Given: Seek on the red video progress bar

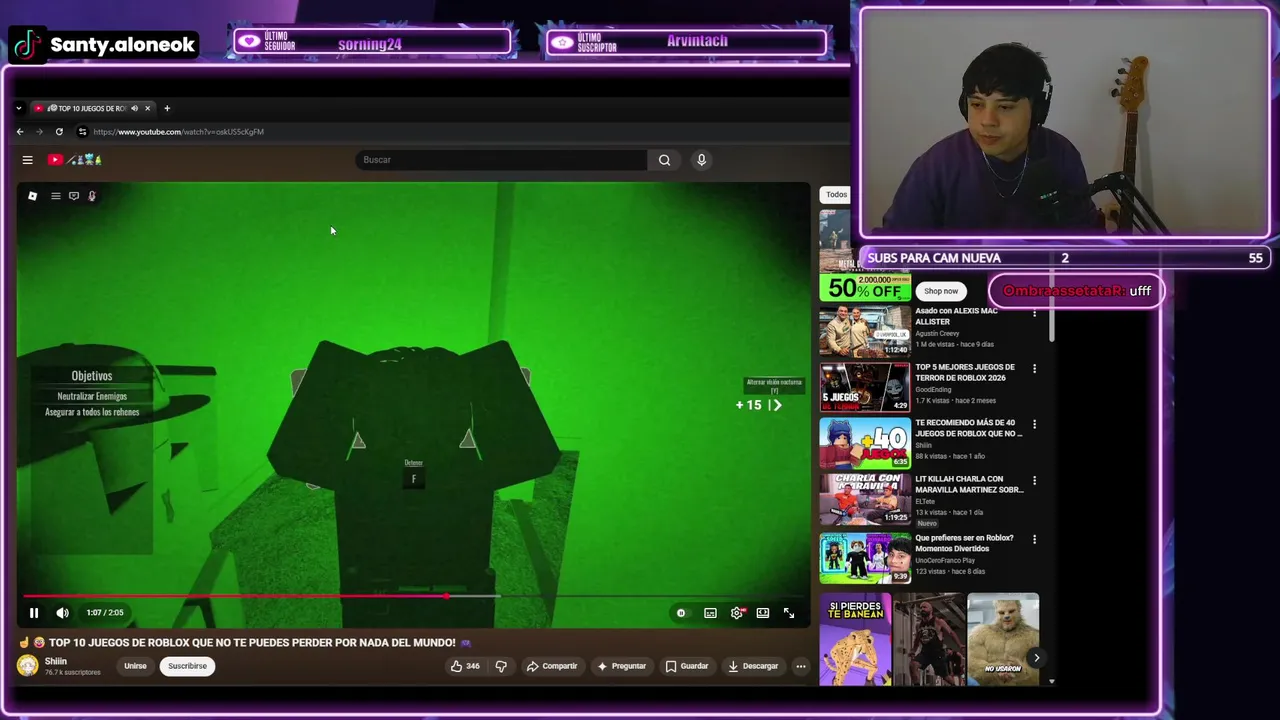Looking at the screenshot, I should coord(235,597).
